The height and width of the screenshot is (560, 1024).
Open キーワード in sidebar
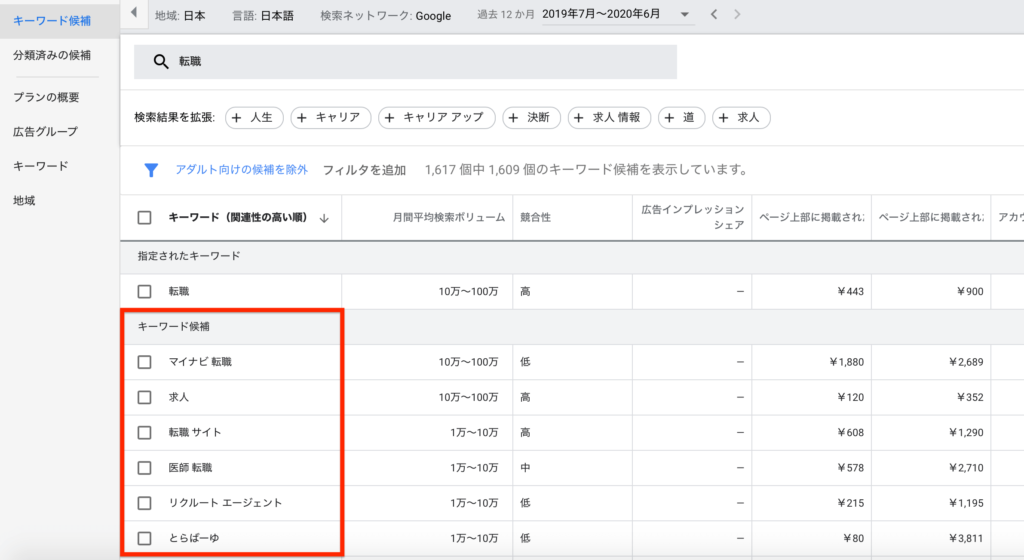coord(40,166)
